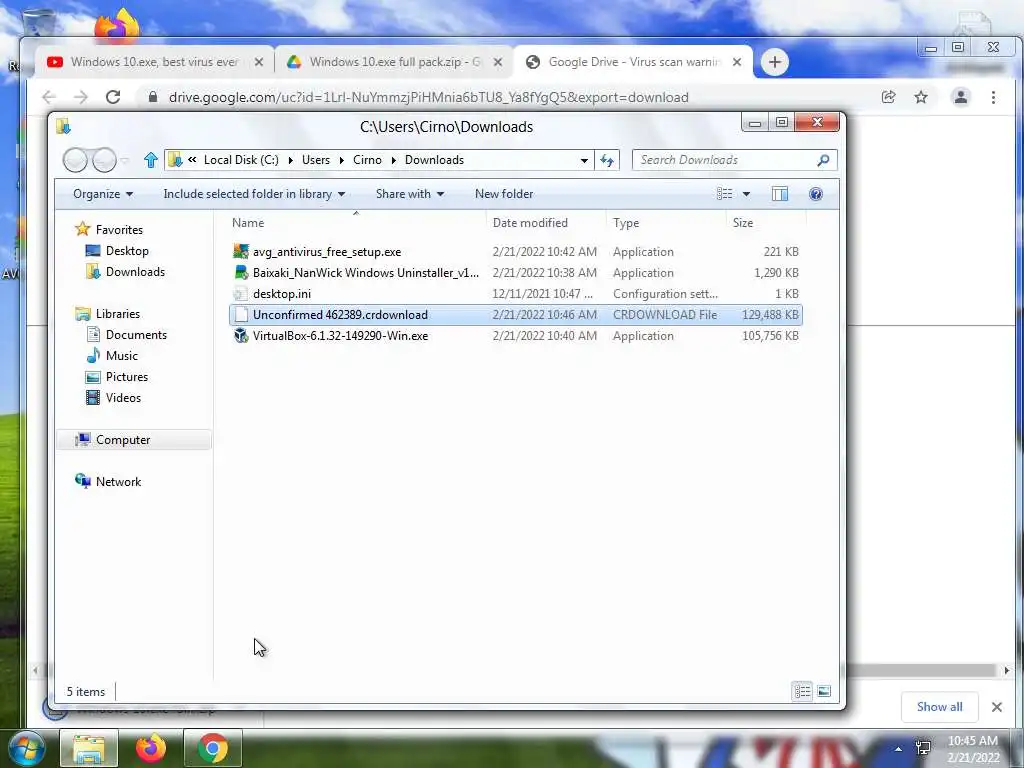Select Libraries in navigation pane
The height and width of the screenshot is (768, 1024).
(118, 313)
